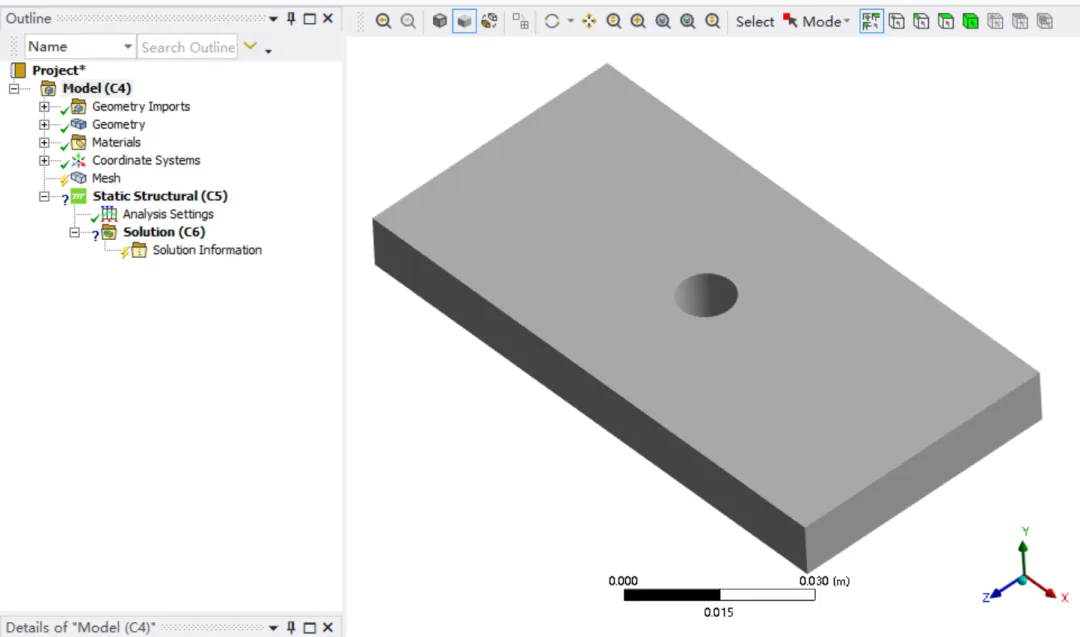Click the green Y axis of the triad
This screenshot has height=637, width=1080.
[1023, 556]
